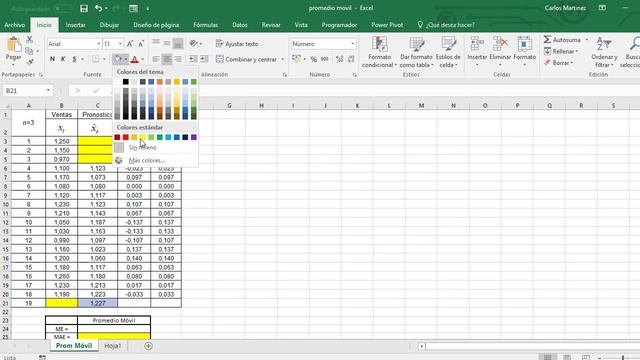
Task: Click the Borders icon in Fuente group
Action: [96, 59]
